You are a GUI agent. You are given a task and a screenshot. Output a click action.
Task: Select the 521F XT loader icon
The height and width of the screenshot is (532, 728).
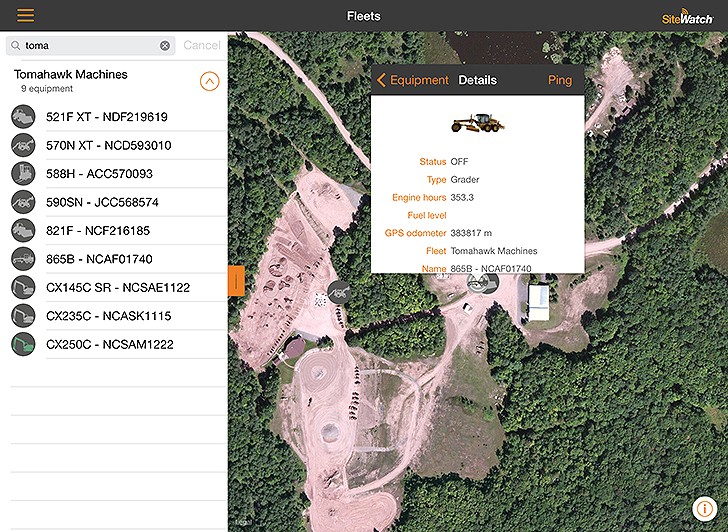point(23,117)
